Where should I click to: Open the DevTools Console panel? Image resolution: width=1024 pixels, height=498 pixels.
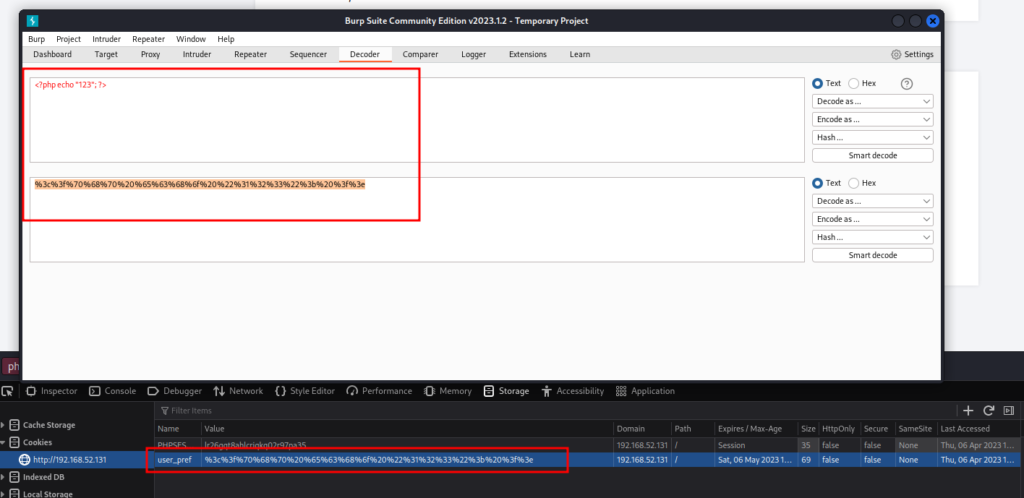tap(112, 391)
